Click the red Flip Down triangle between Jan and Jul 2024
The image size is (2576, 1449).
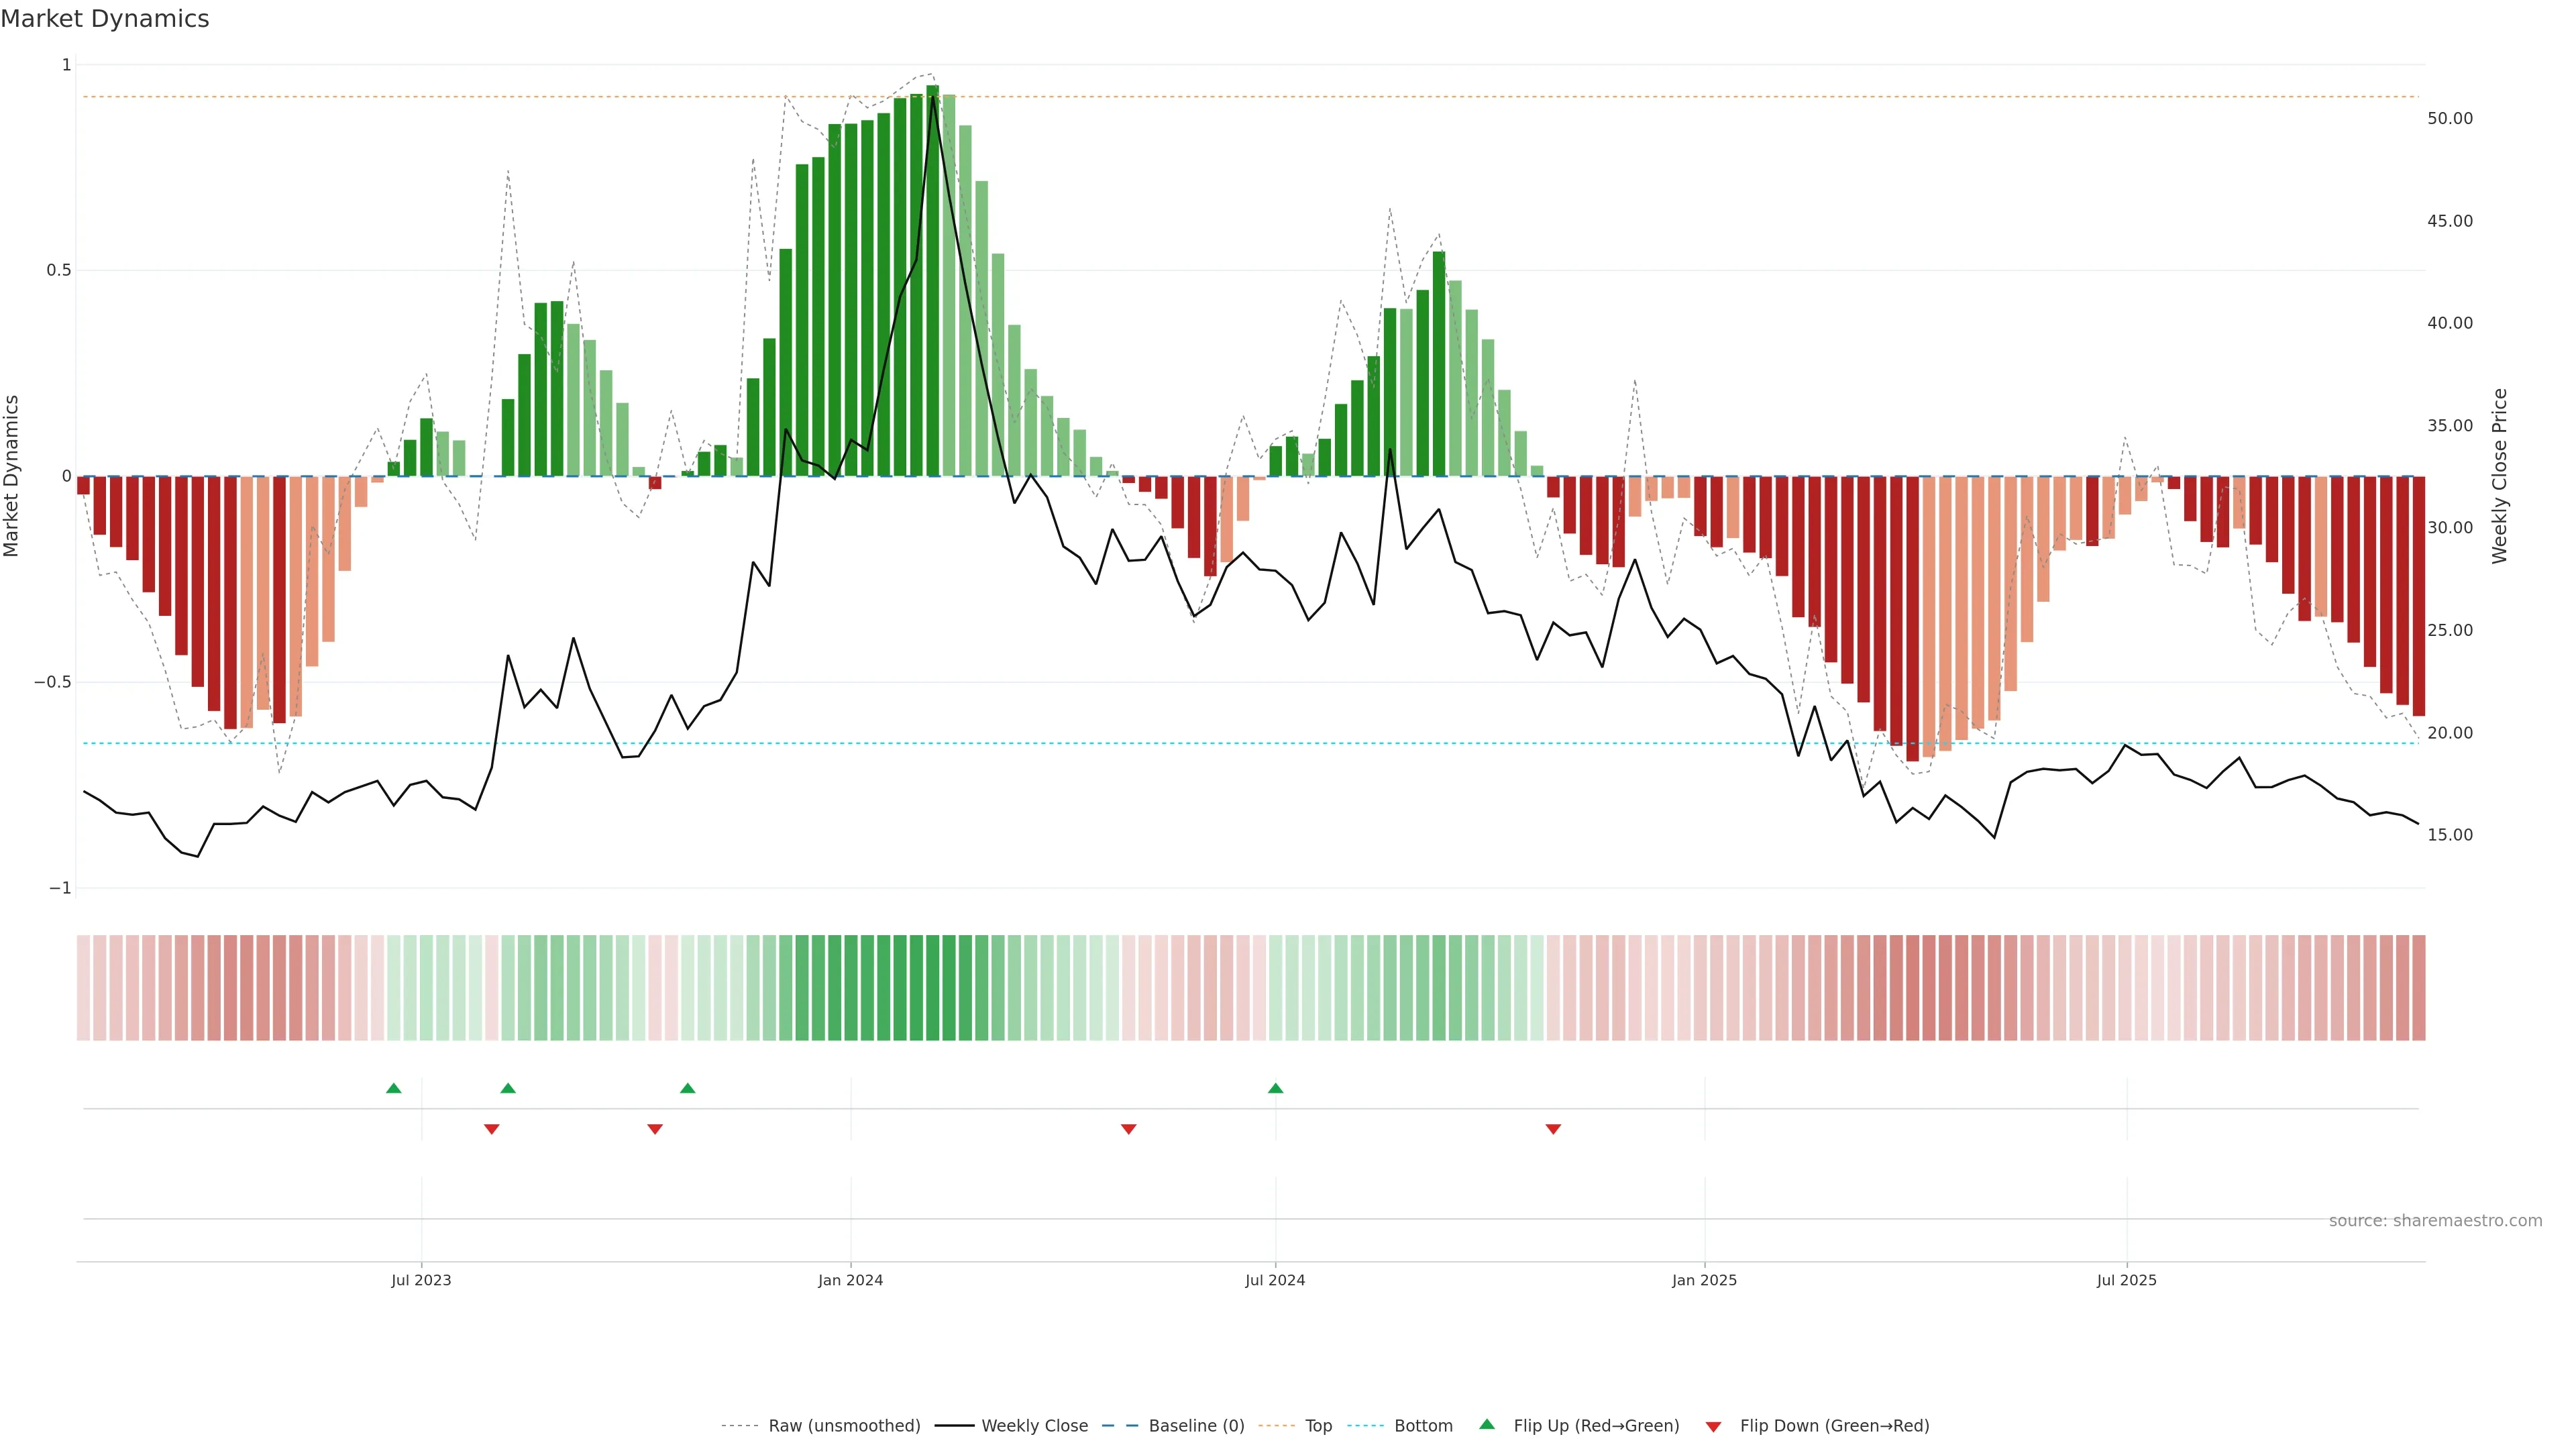tap(1128, 1129)
